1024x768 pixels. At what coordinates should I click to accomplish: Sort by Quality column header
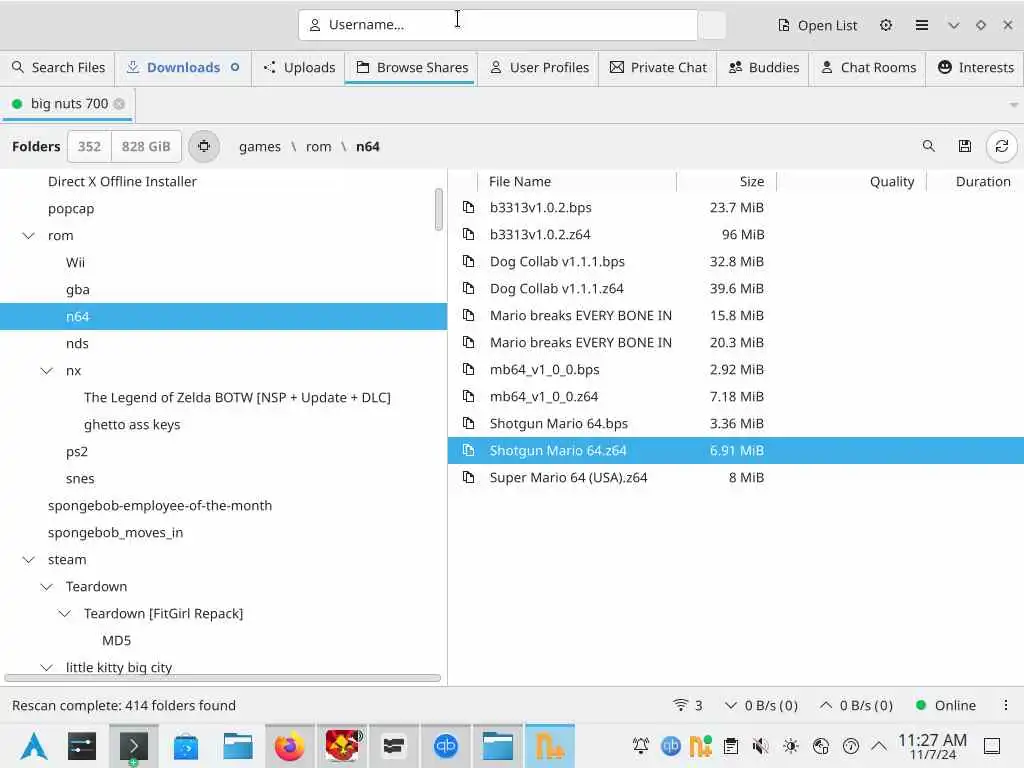852,182
